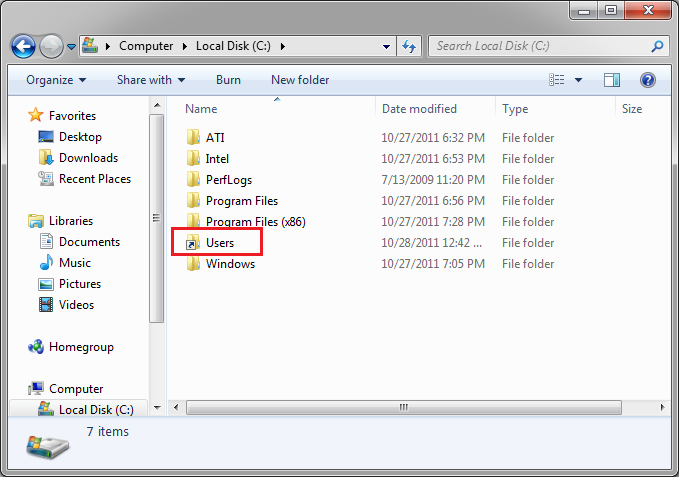Image resolution: width=679 pixels, height=477 pixels.
Task: Open the address bar previous locations dropdown
Action: (x=386, y=46)
